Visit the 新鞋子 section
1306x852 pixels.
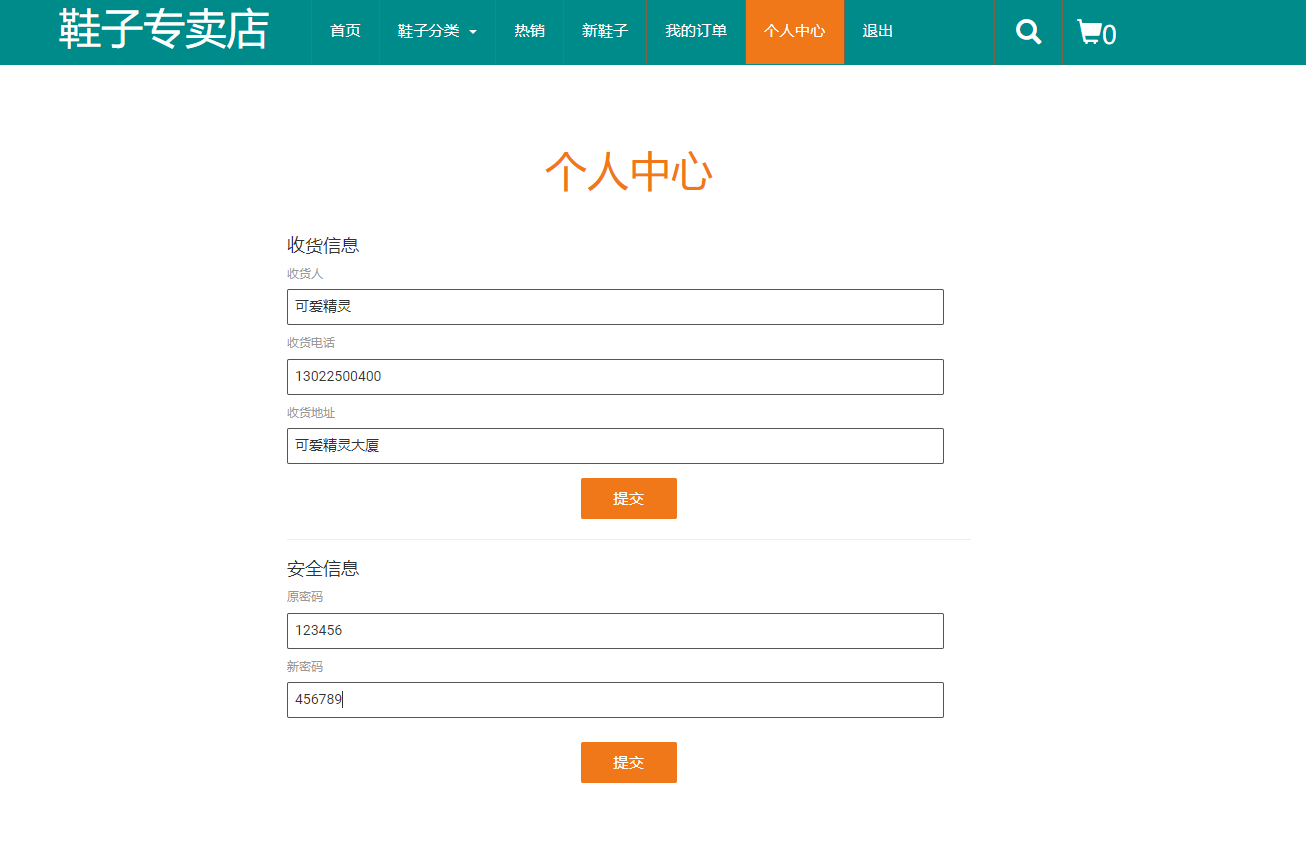[604, 31]
